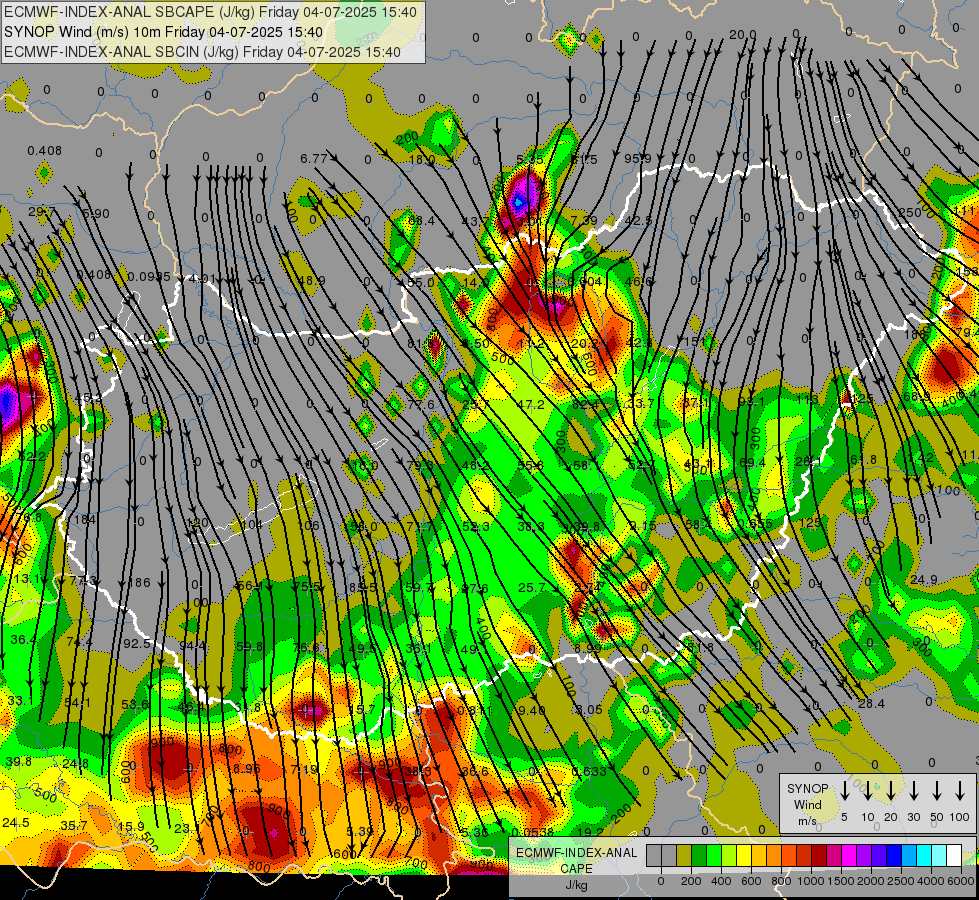This screenshot has height=900, width=979.
Task: Click the ECMWF-INDEX-ANAL CAPE legend label
Action: click(576, 861)
